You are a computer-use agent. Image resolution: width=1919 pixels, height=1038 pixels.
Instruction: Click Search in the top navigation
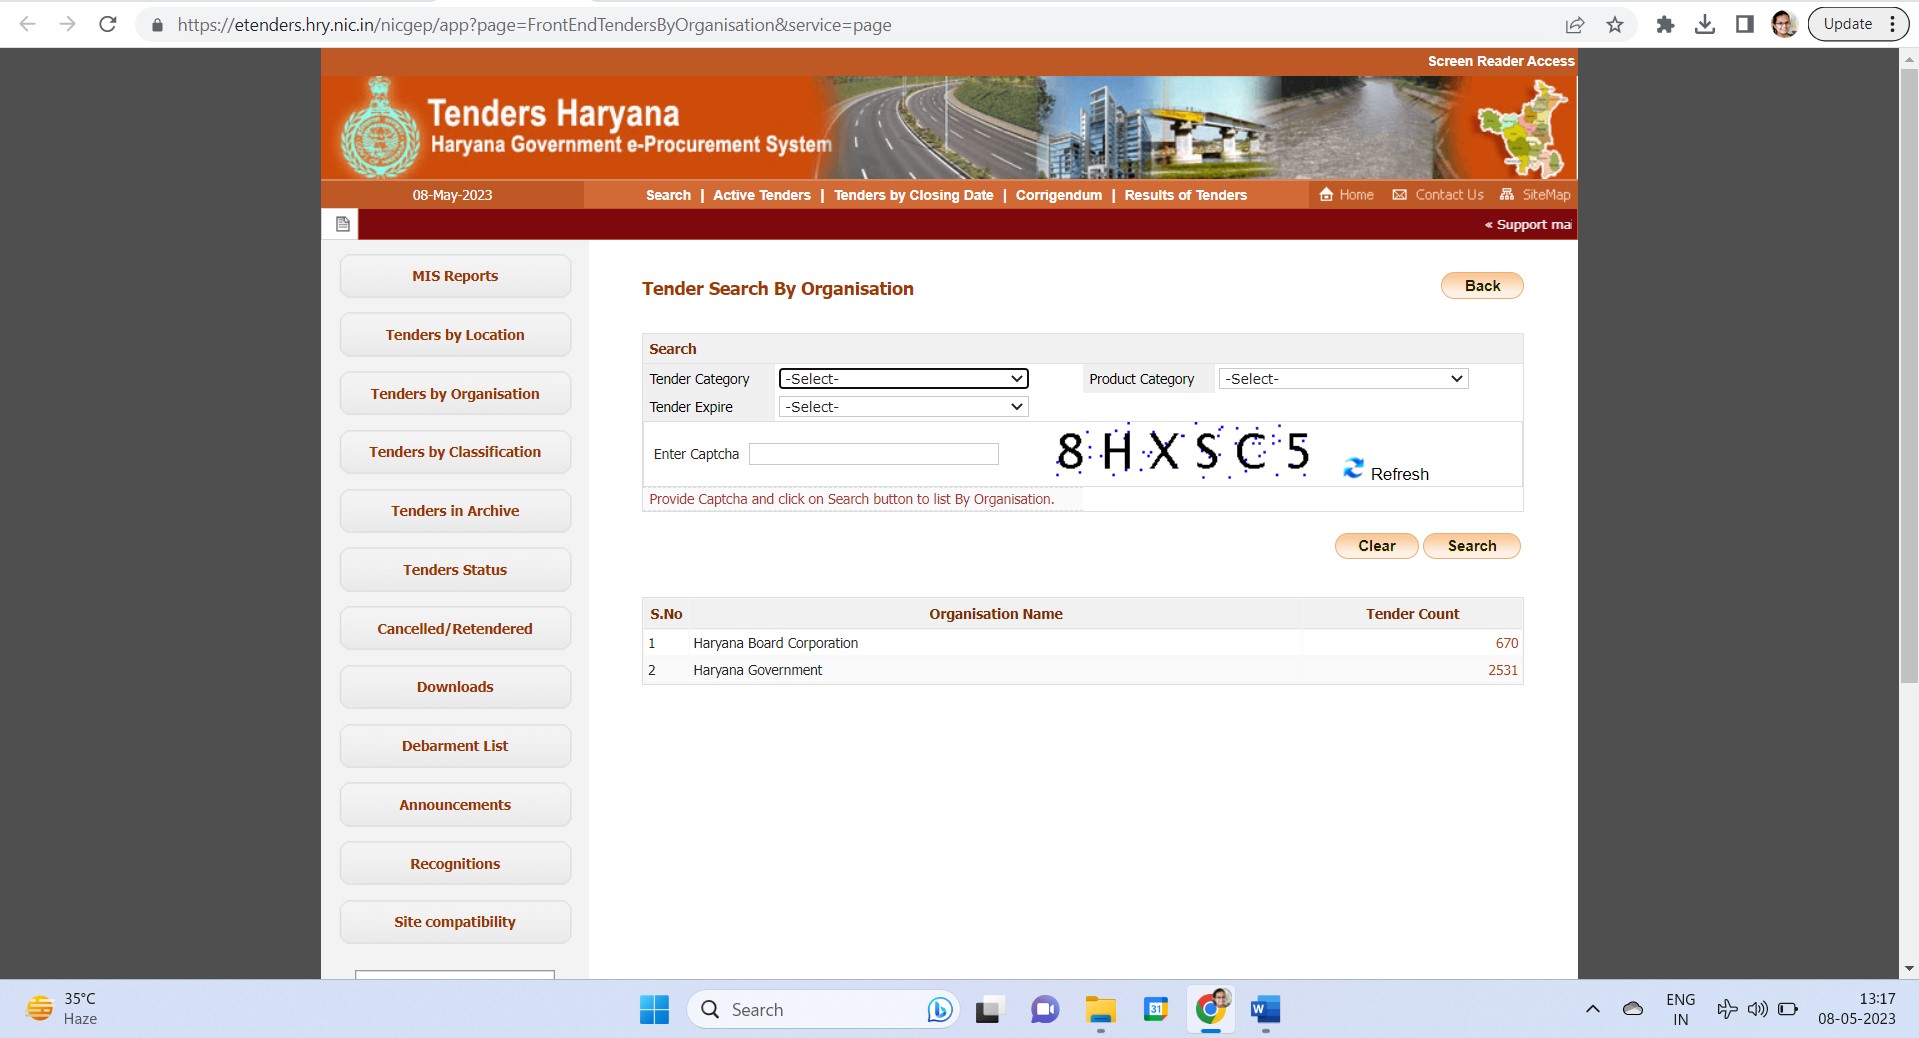[x=668, y=195]
